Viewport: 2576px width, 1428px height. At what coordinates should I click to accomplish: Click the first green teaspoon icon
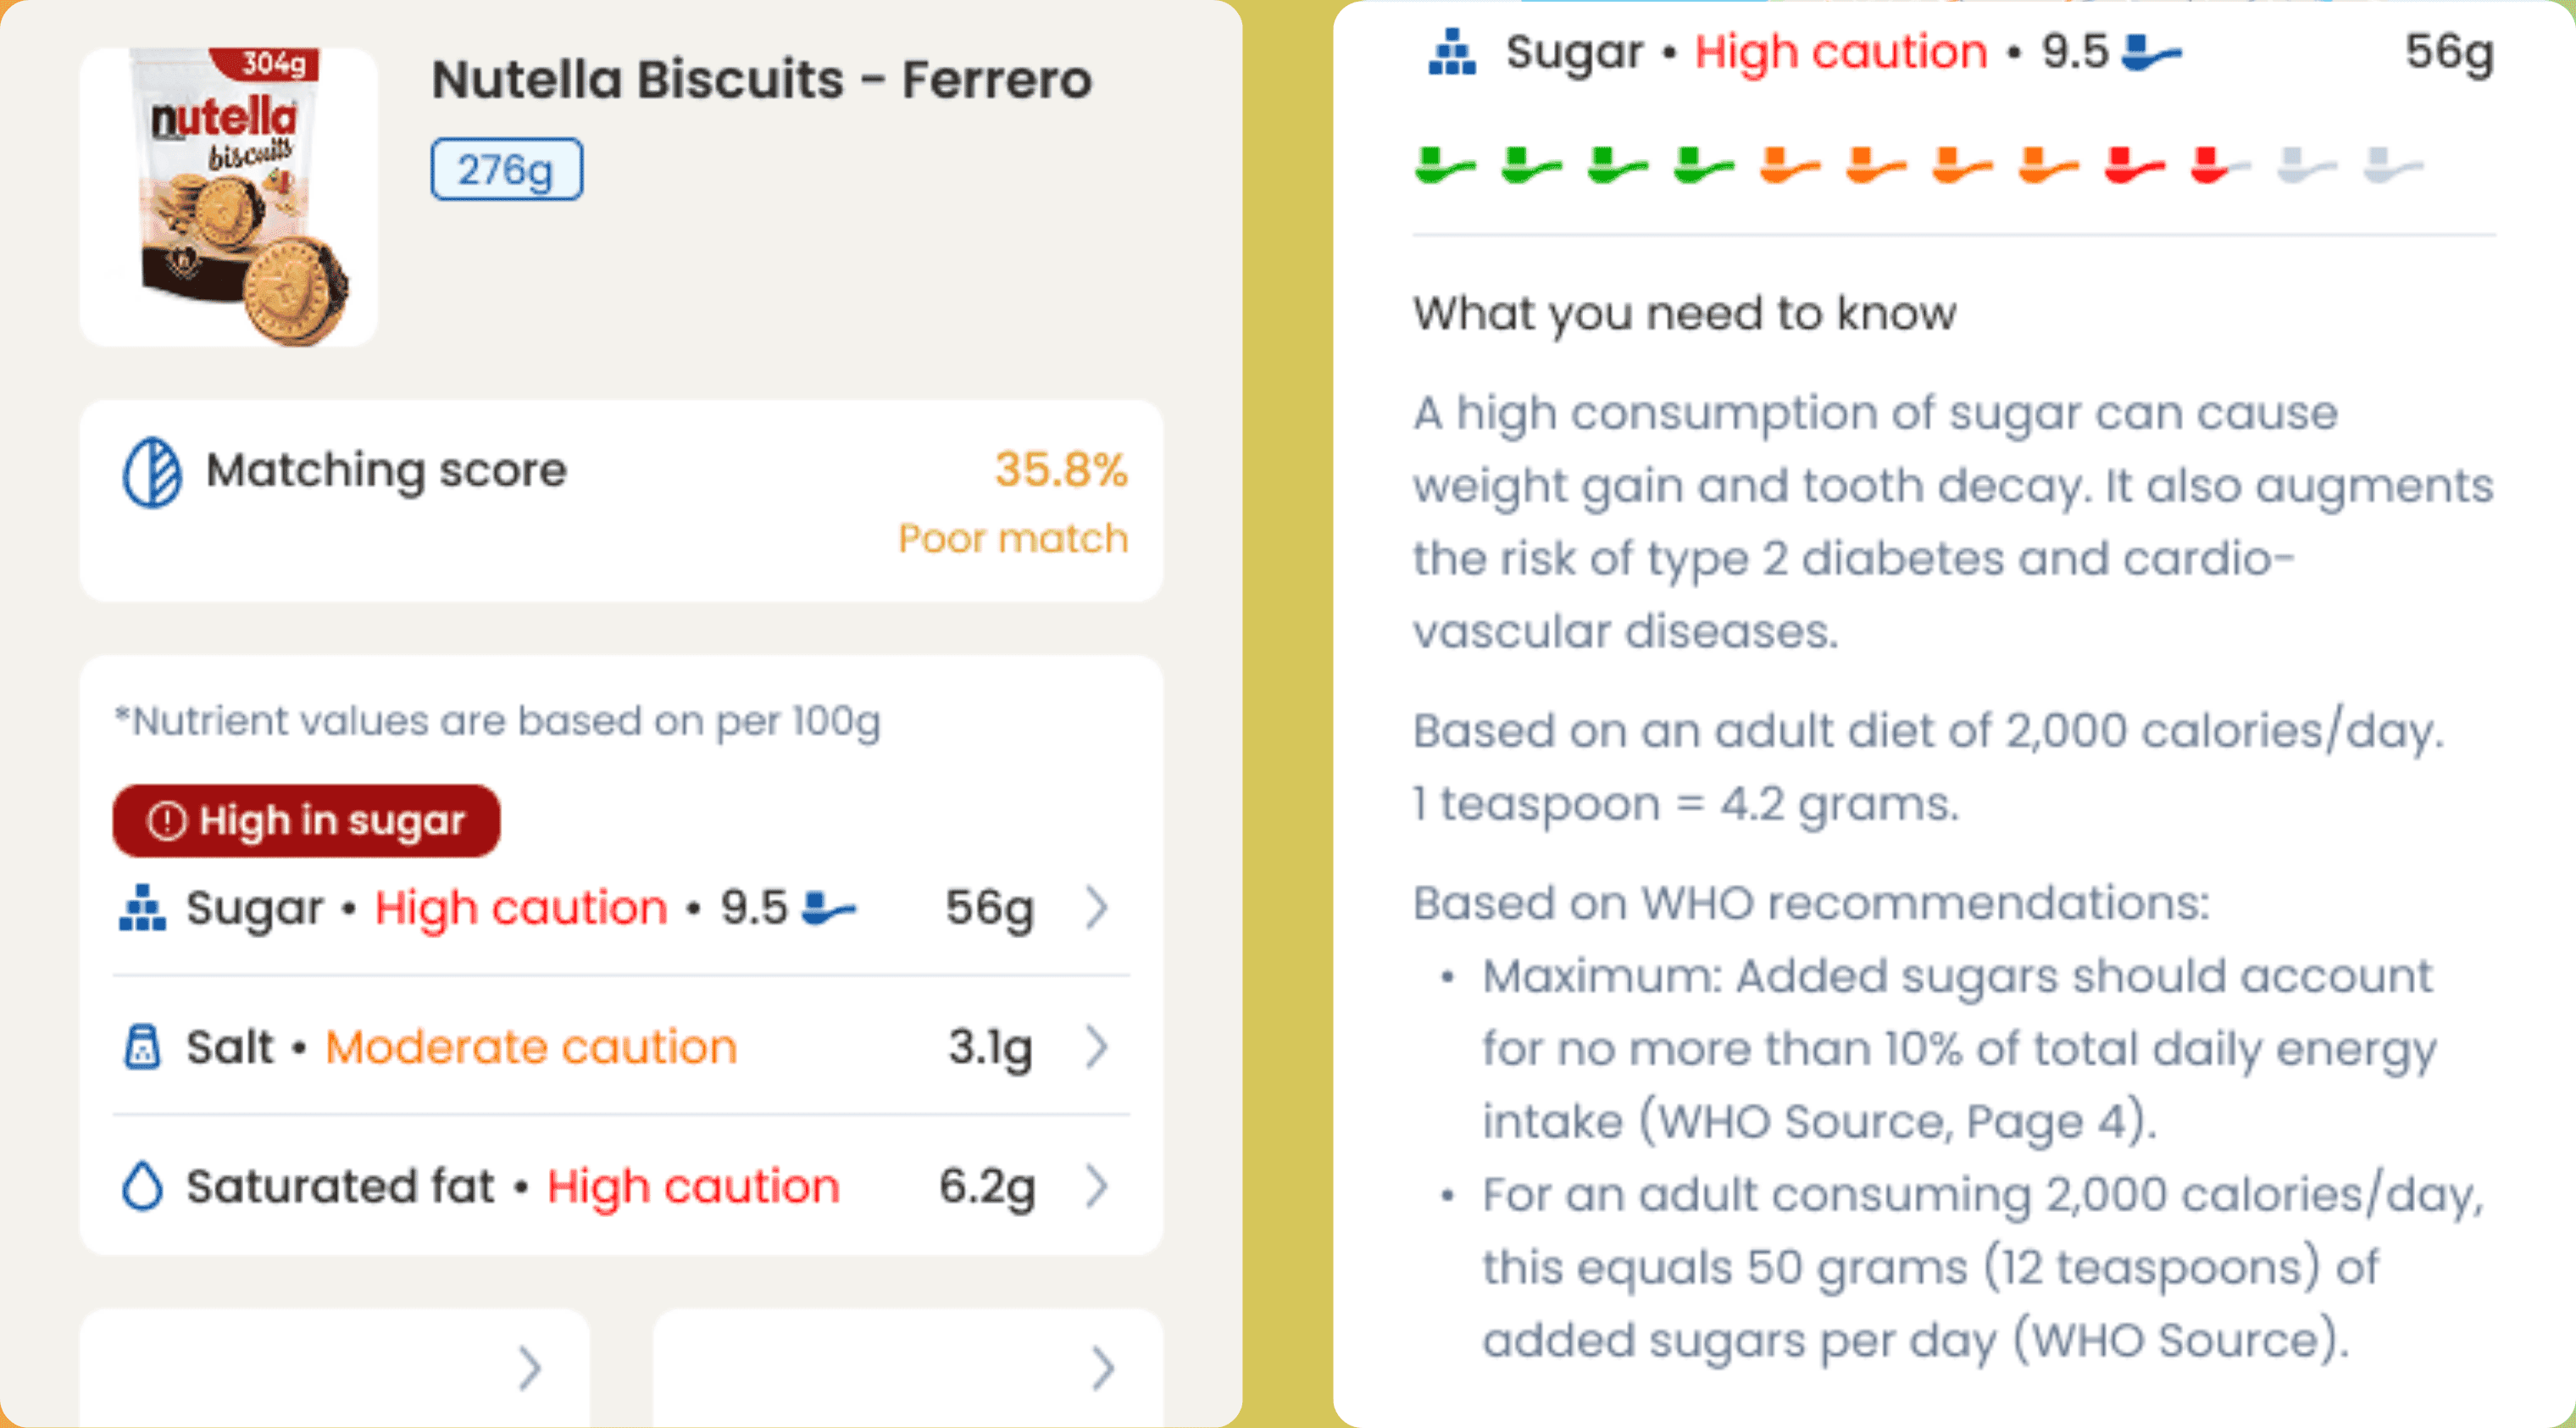click(1444, 166)
